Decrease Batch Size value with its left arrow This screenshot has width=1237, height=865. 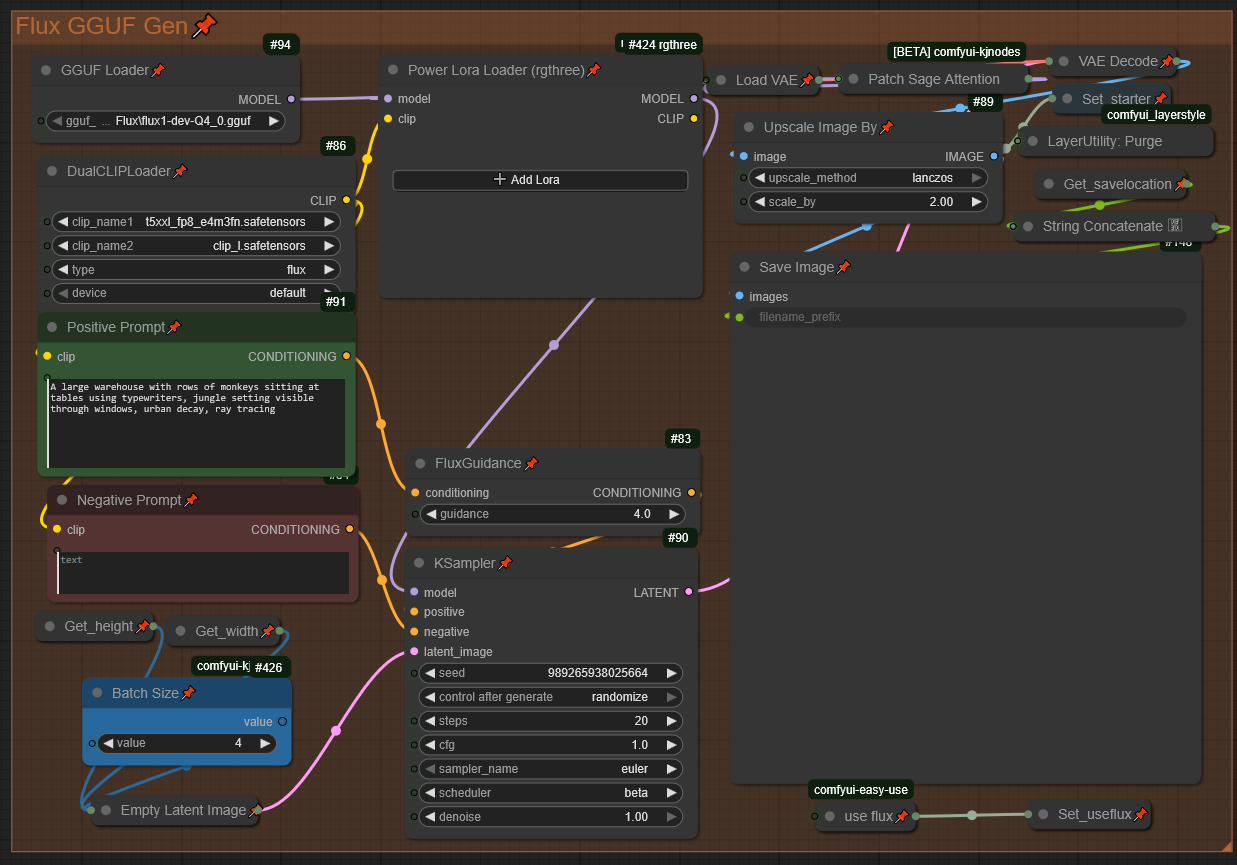click(x=107, y=743)
